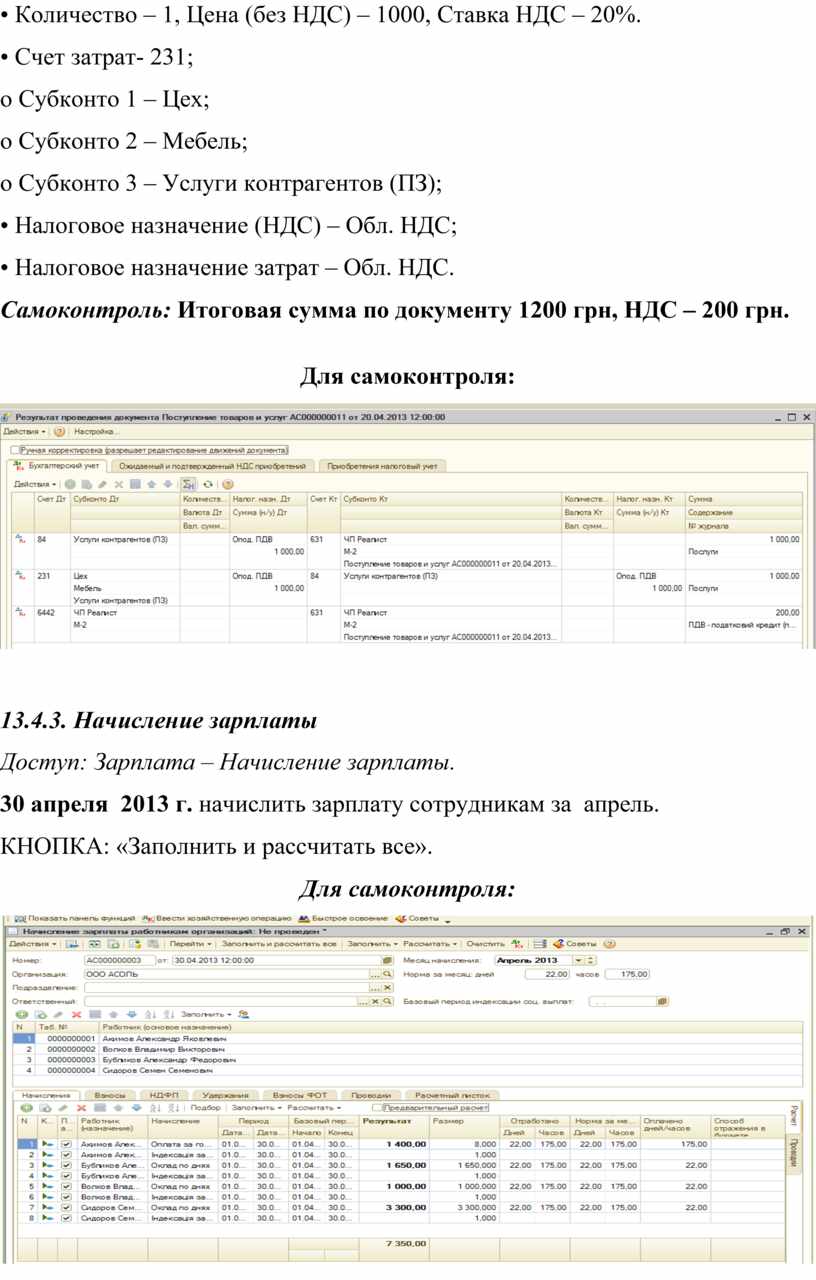Enable the Ручная корректировка checkbox
Screen dimensions: 816x1280
(15, 450)
